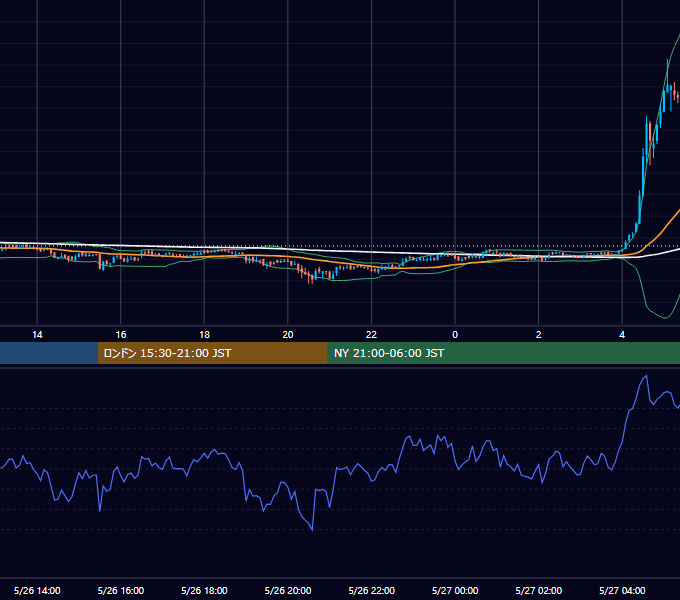
Task: Click the 5/26 16:00 label on the lower axis
Action: click(121, 590)
